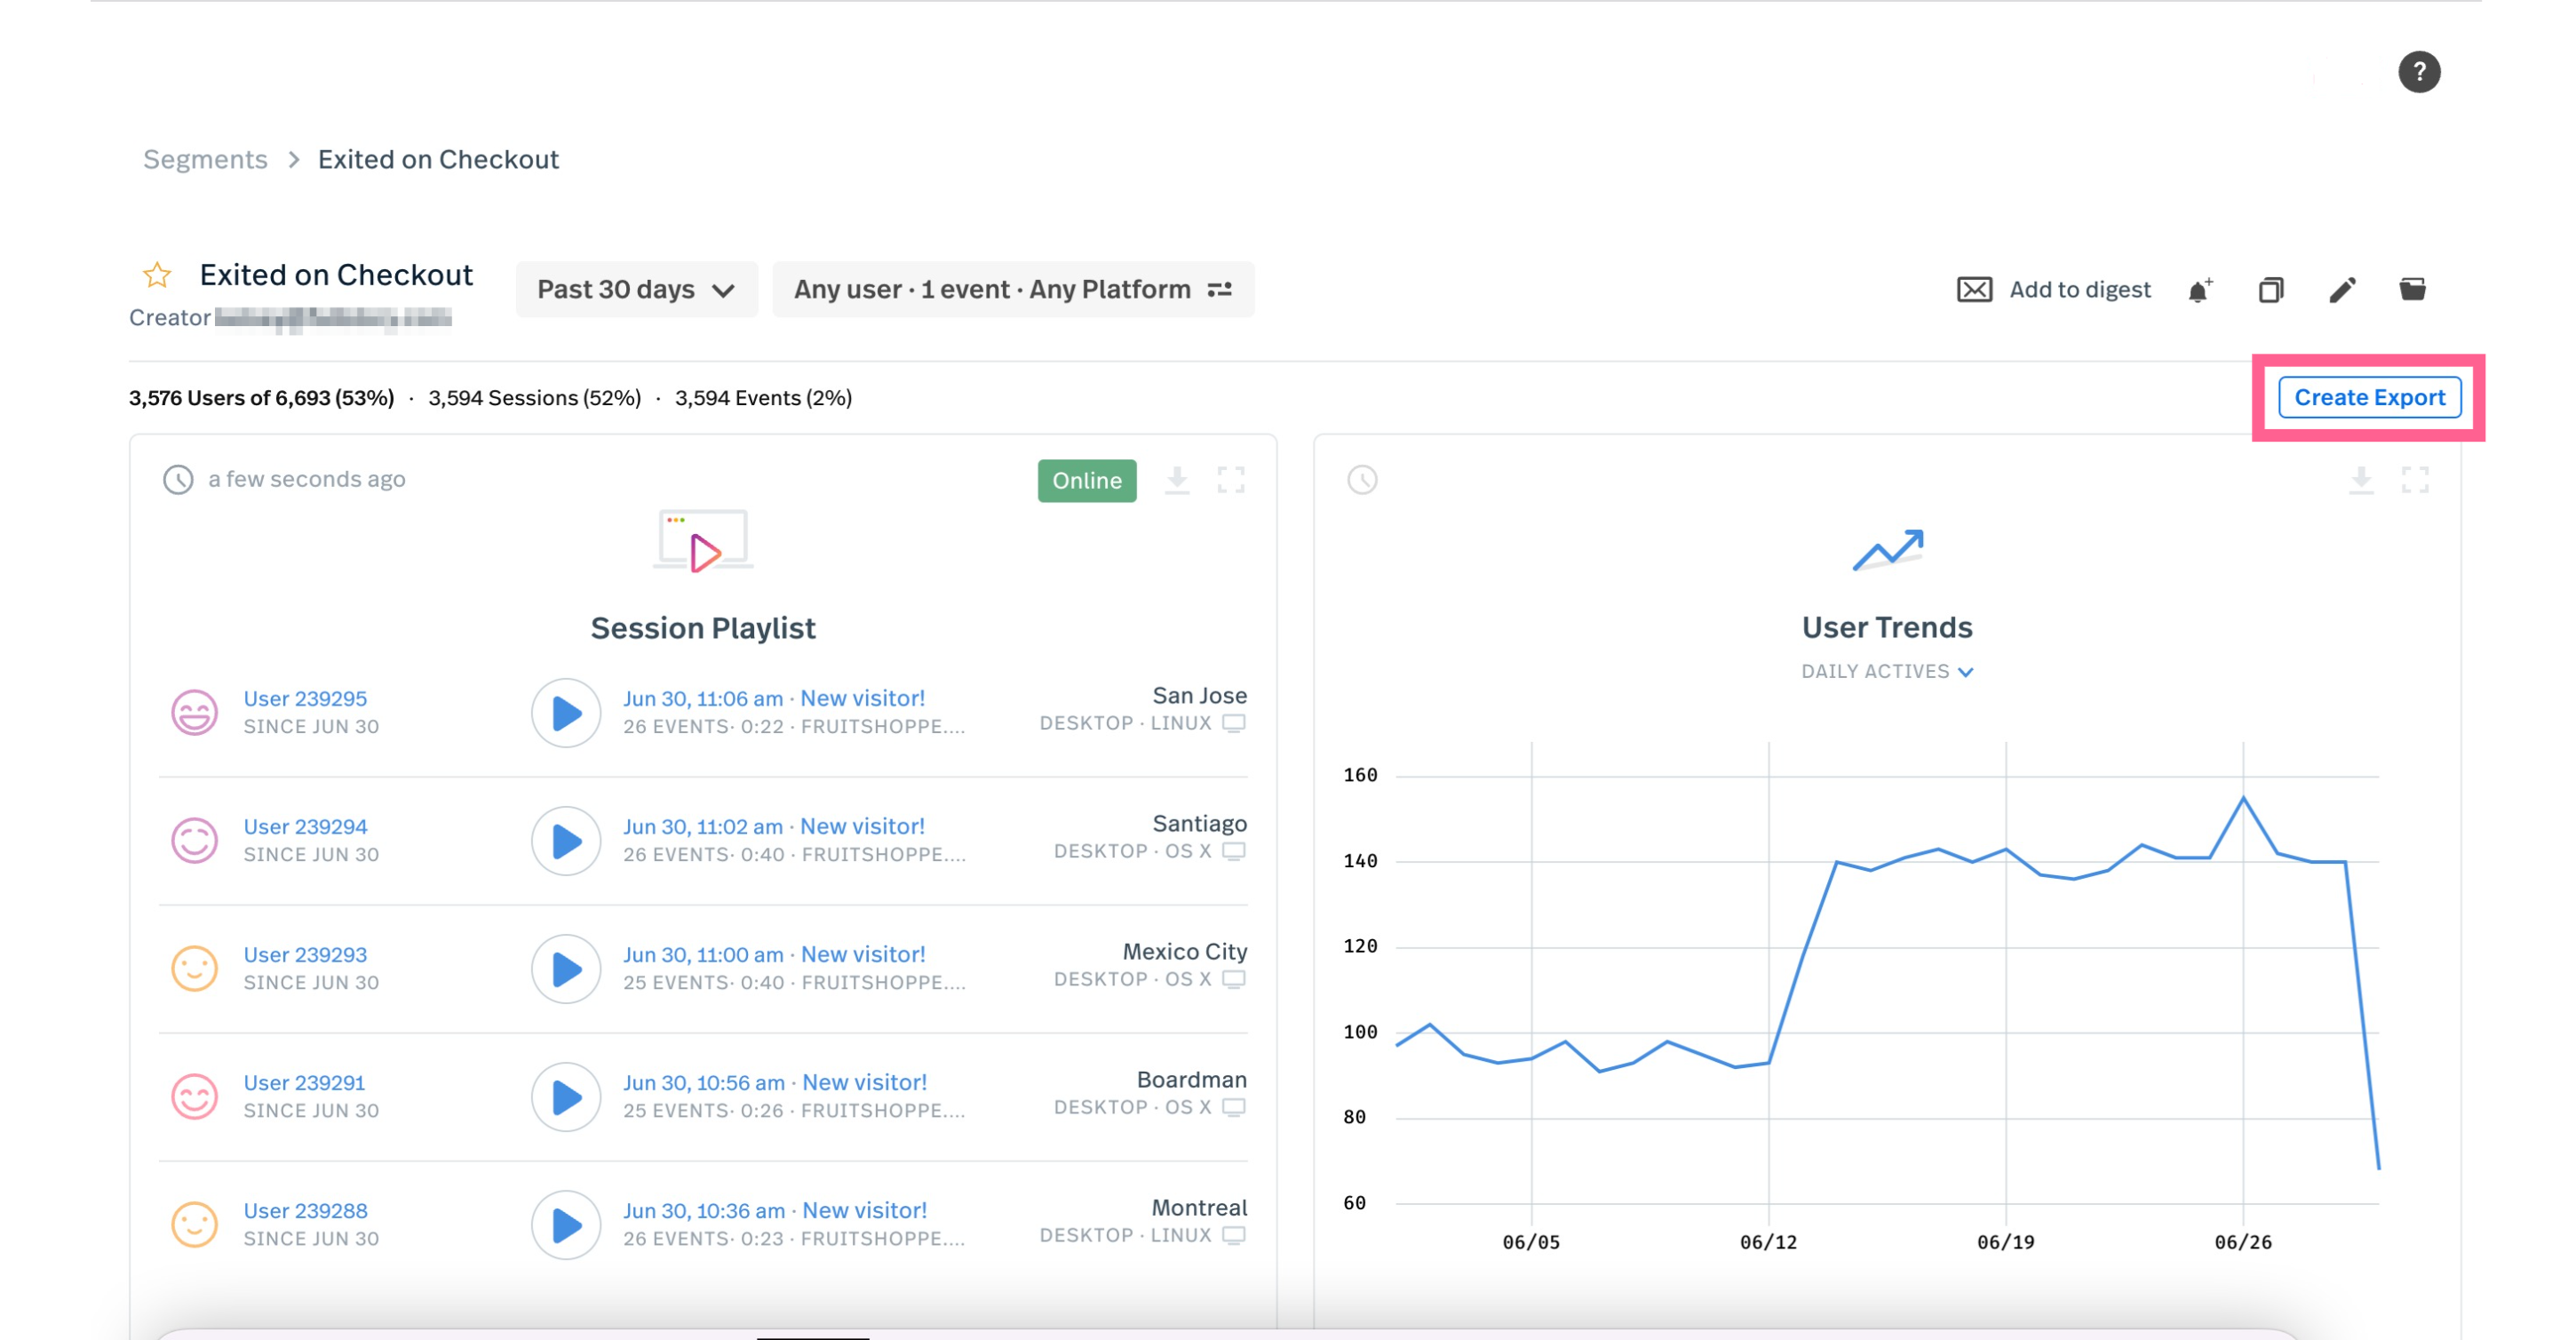
Task: Expand the Session Playlist panel to fullscreen
Action: 1232,480
